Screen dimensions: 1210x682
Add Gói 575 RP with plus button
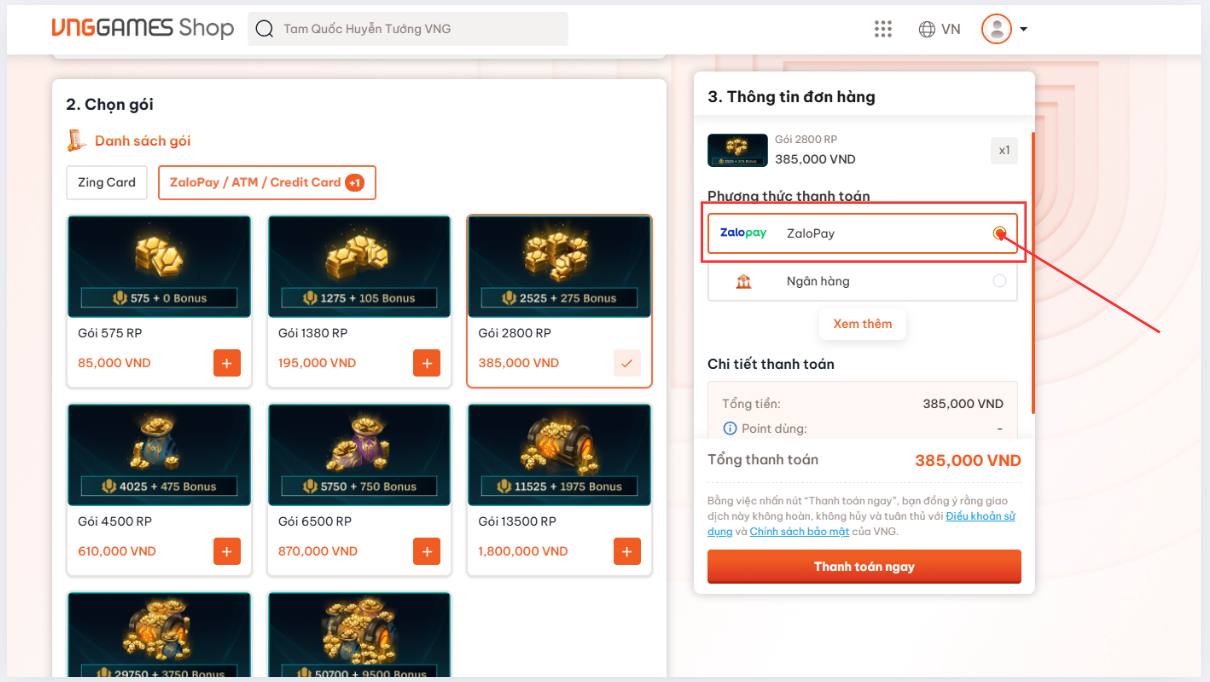coord(227,363)
